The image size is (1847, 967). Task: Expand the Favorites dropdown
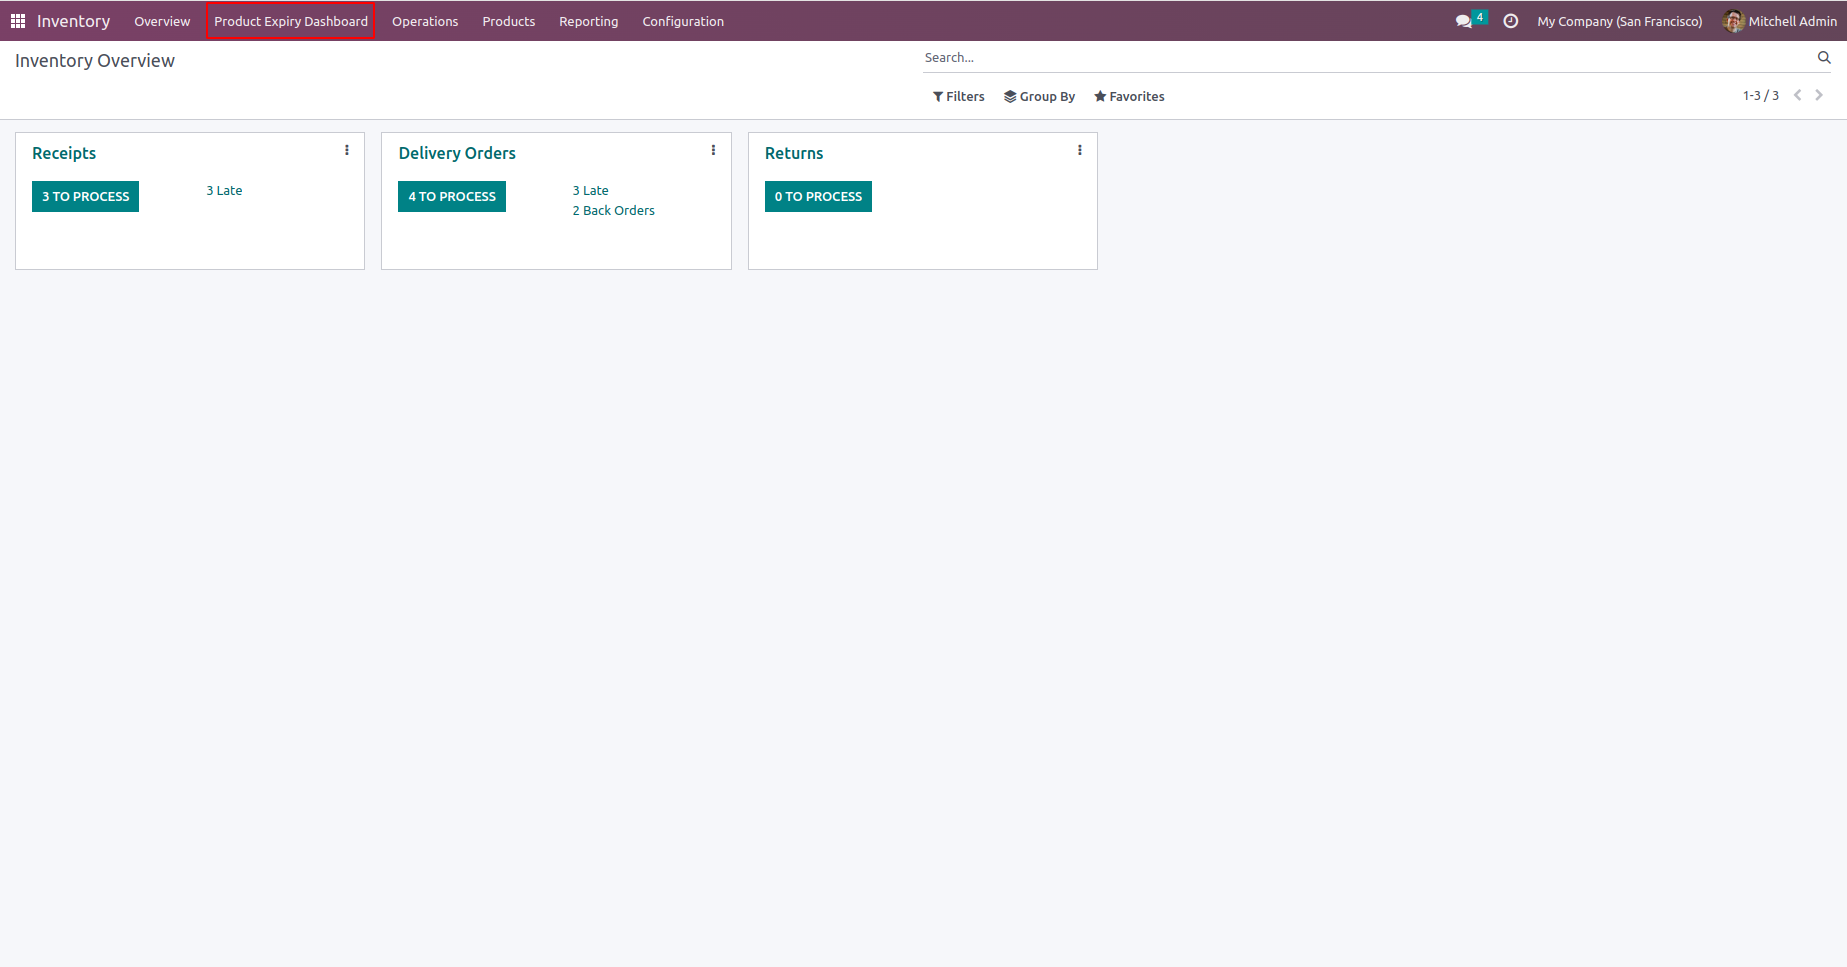tap(1129, 96)
